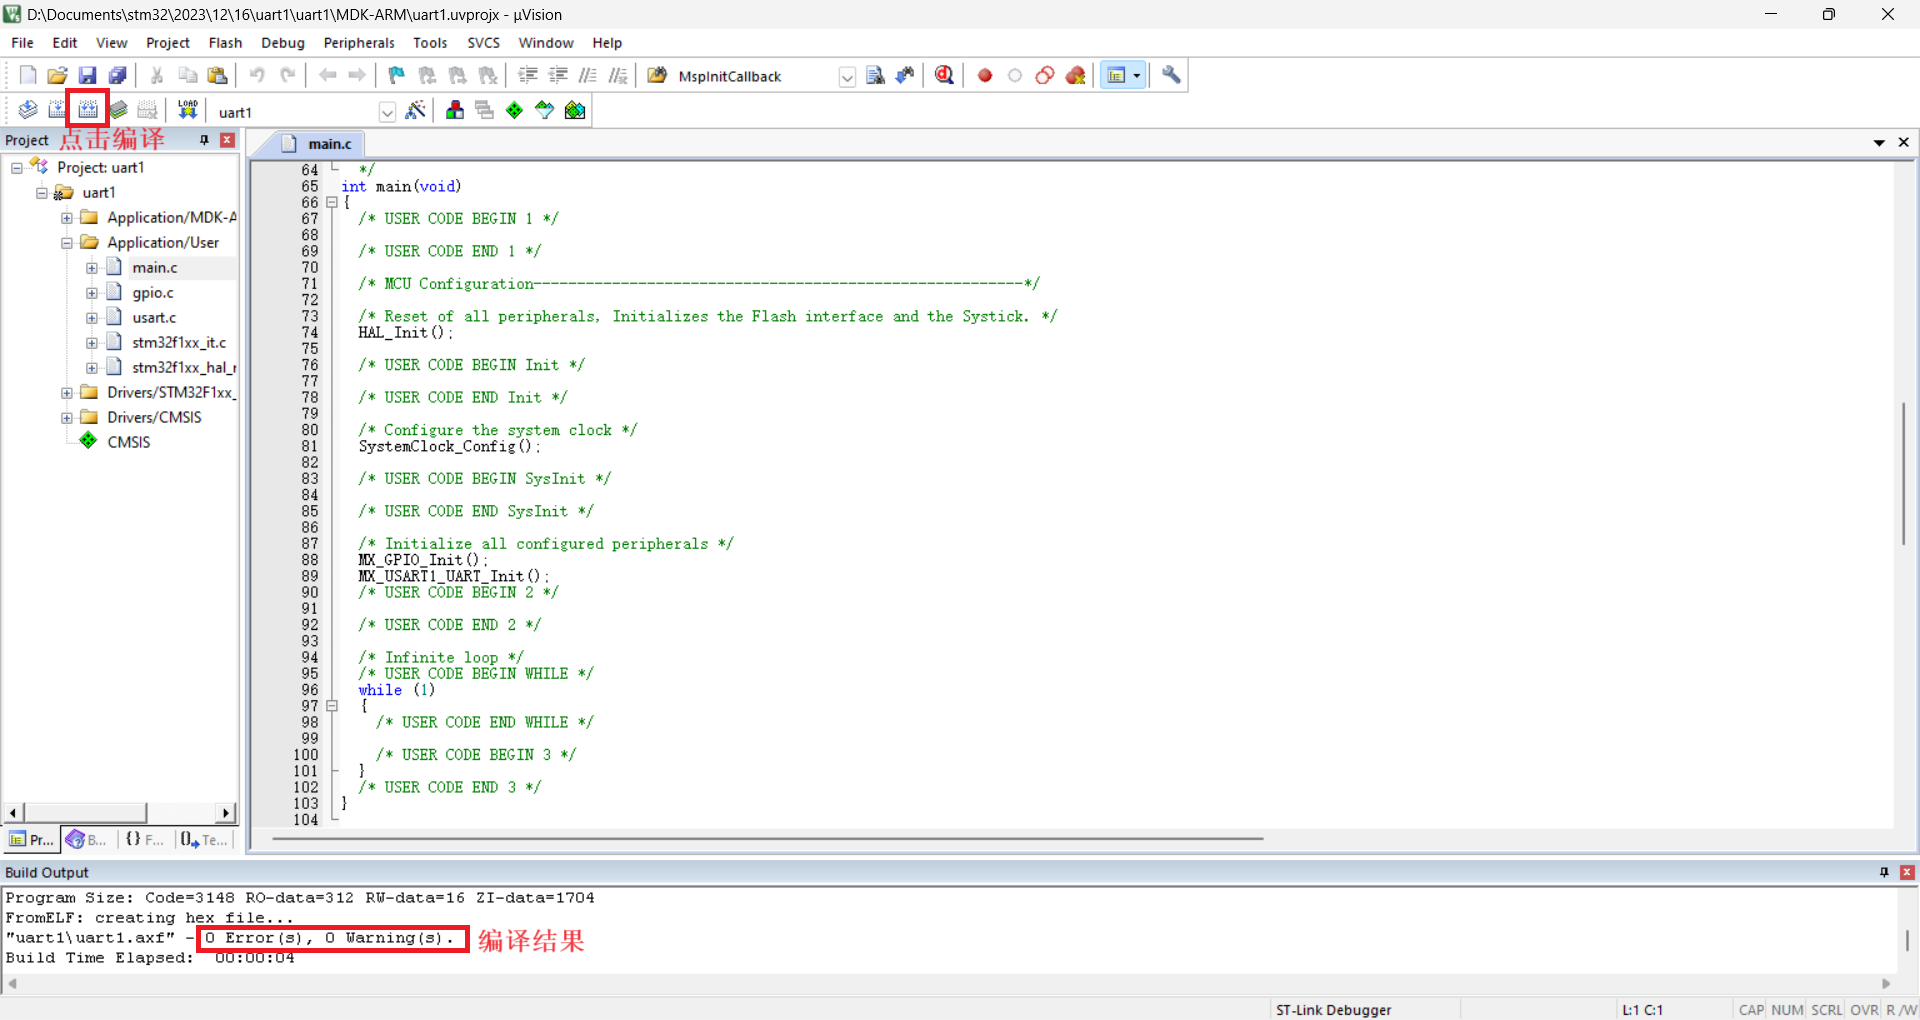This screenshot has height=1020, width=1920.
Task: Disable all breakpoints icon
Action: [1045, 76]
